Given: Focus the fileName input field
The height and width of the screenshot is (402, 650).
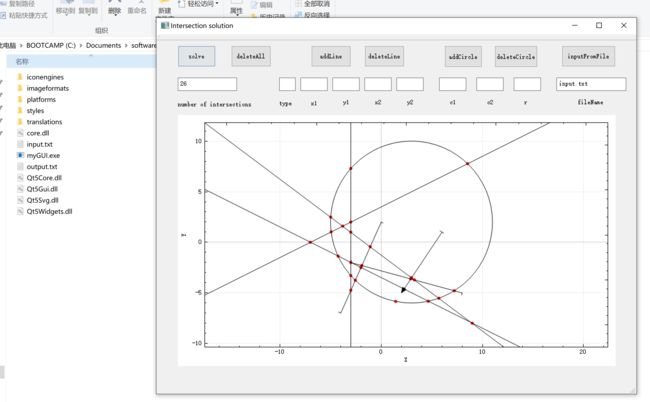Looking at the screenshot, I should (x=591, y=84).
